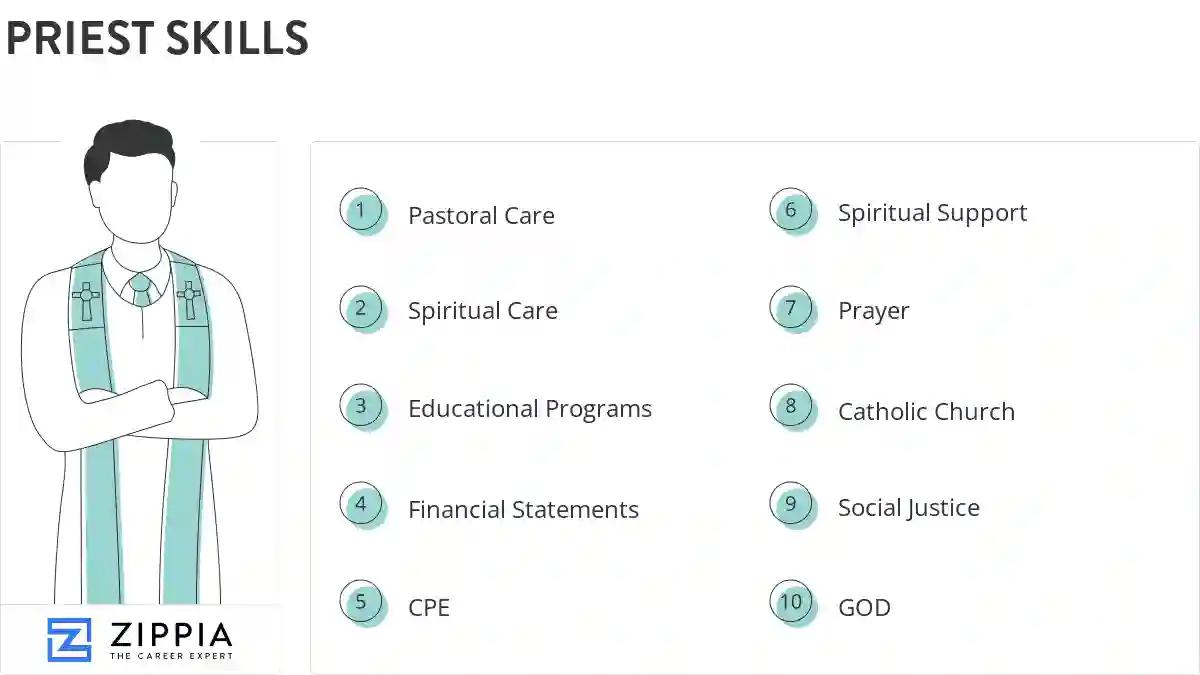Viewport: 1200px width, 675px height.
Task: Select the Social Justice skill text
Action: (x=908, y=508)
